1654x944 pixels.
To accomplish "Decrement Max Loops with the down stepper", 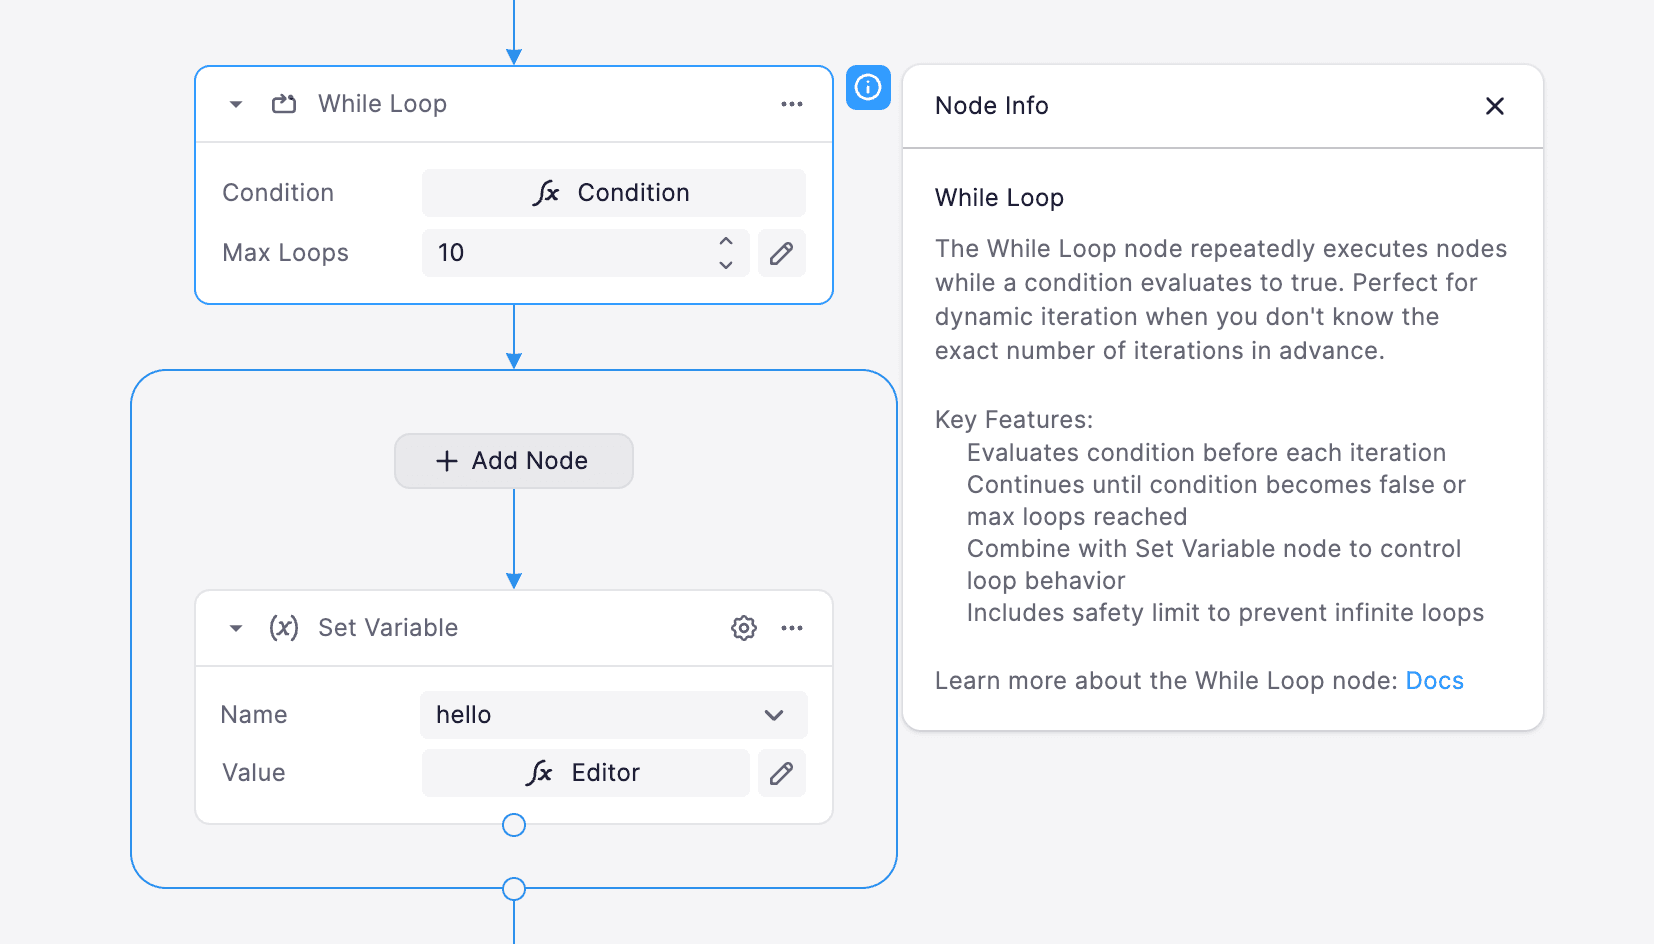I will pos(726,264).
